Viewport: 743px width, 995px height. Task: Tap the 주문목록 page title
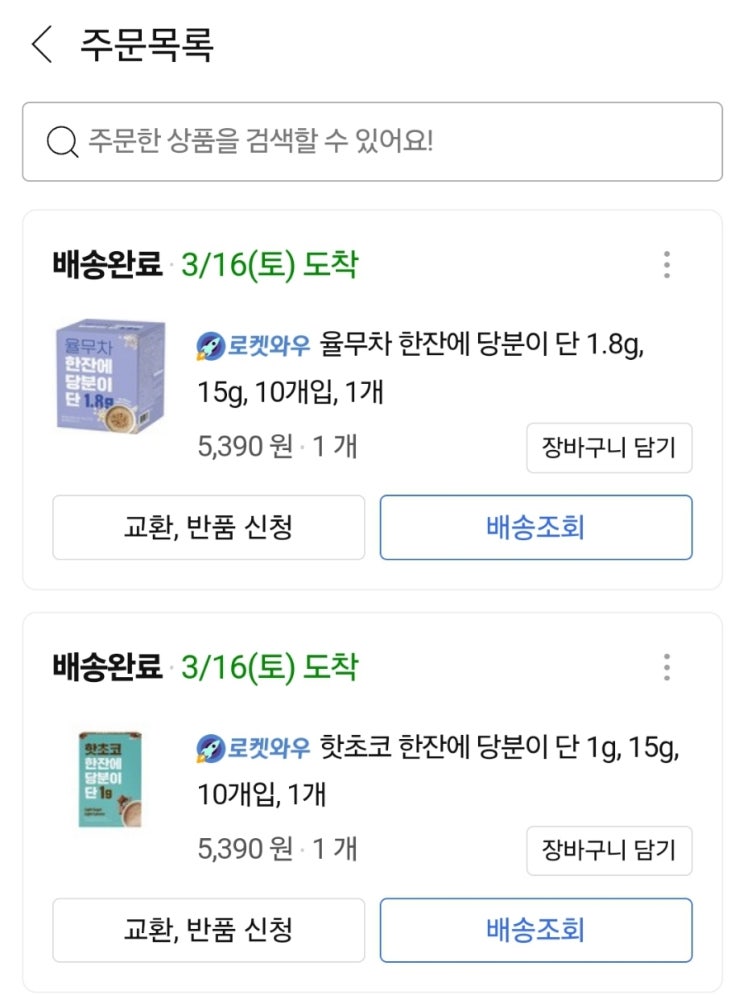(147, 44)
